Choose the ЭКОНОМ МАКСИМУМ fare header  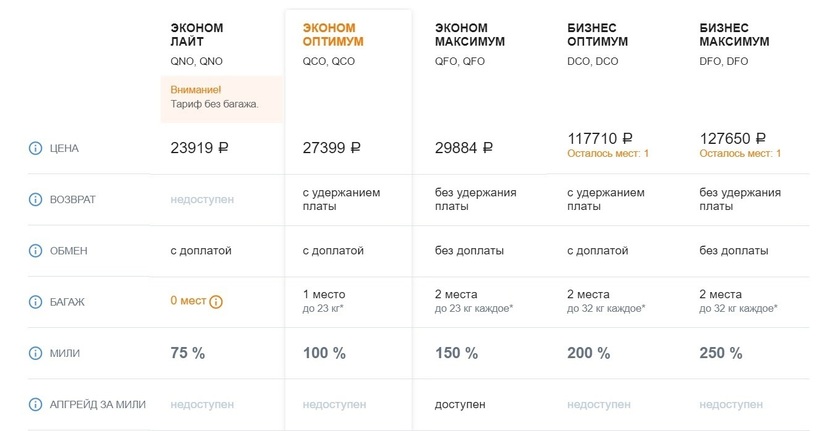[x=470, y=35]
